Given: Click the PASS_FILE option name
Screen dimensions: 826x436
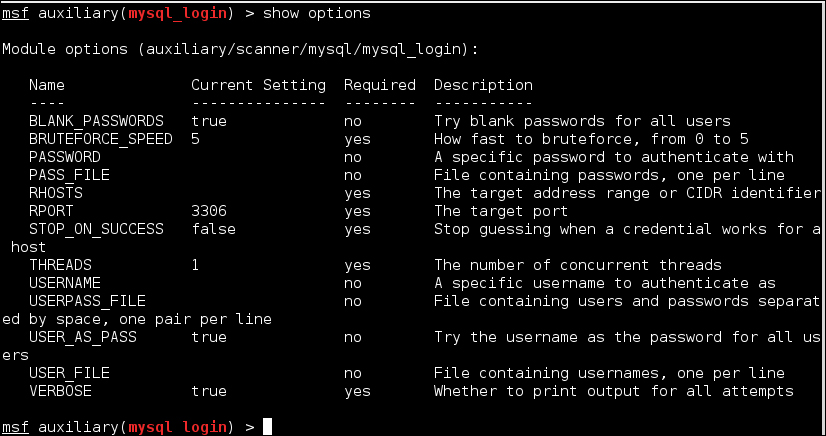Looking at the screenshot, I should [70, 175].
